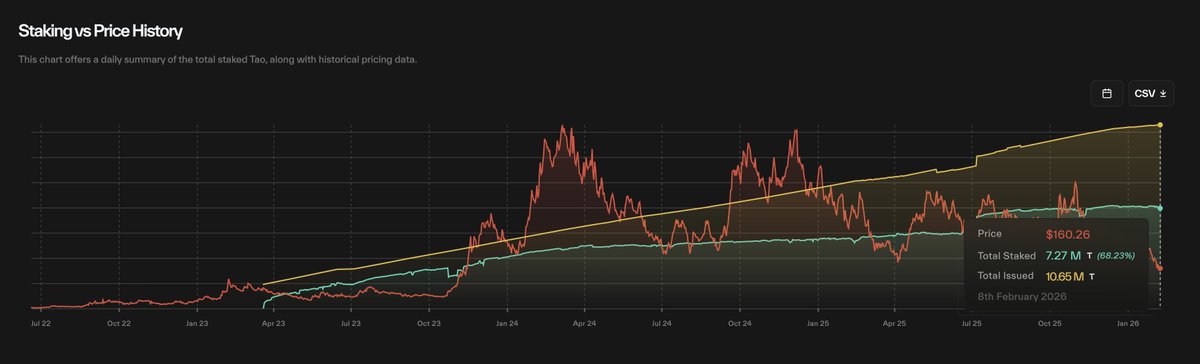Click the 10.65 M total issued value
Screen dimensions: 1200x364
[x=1066, y=276]
